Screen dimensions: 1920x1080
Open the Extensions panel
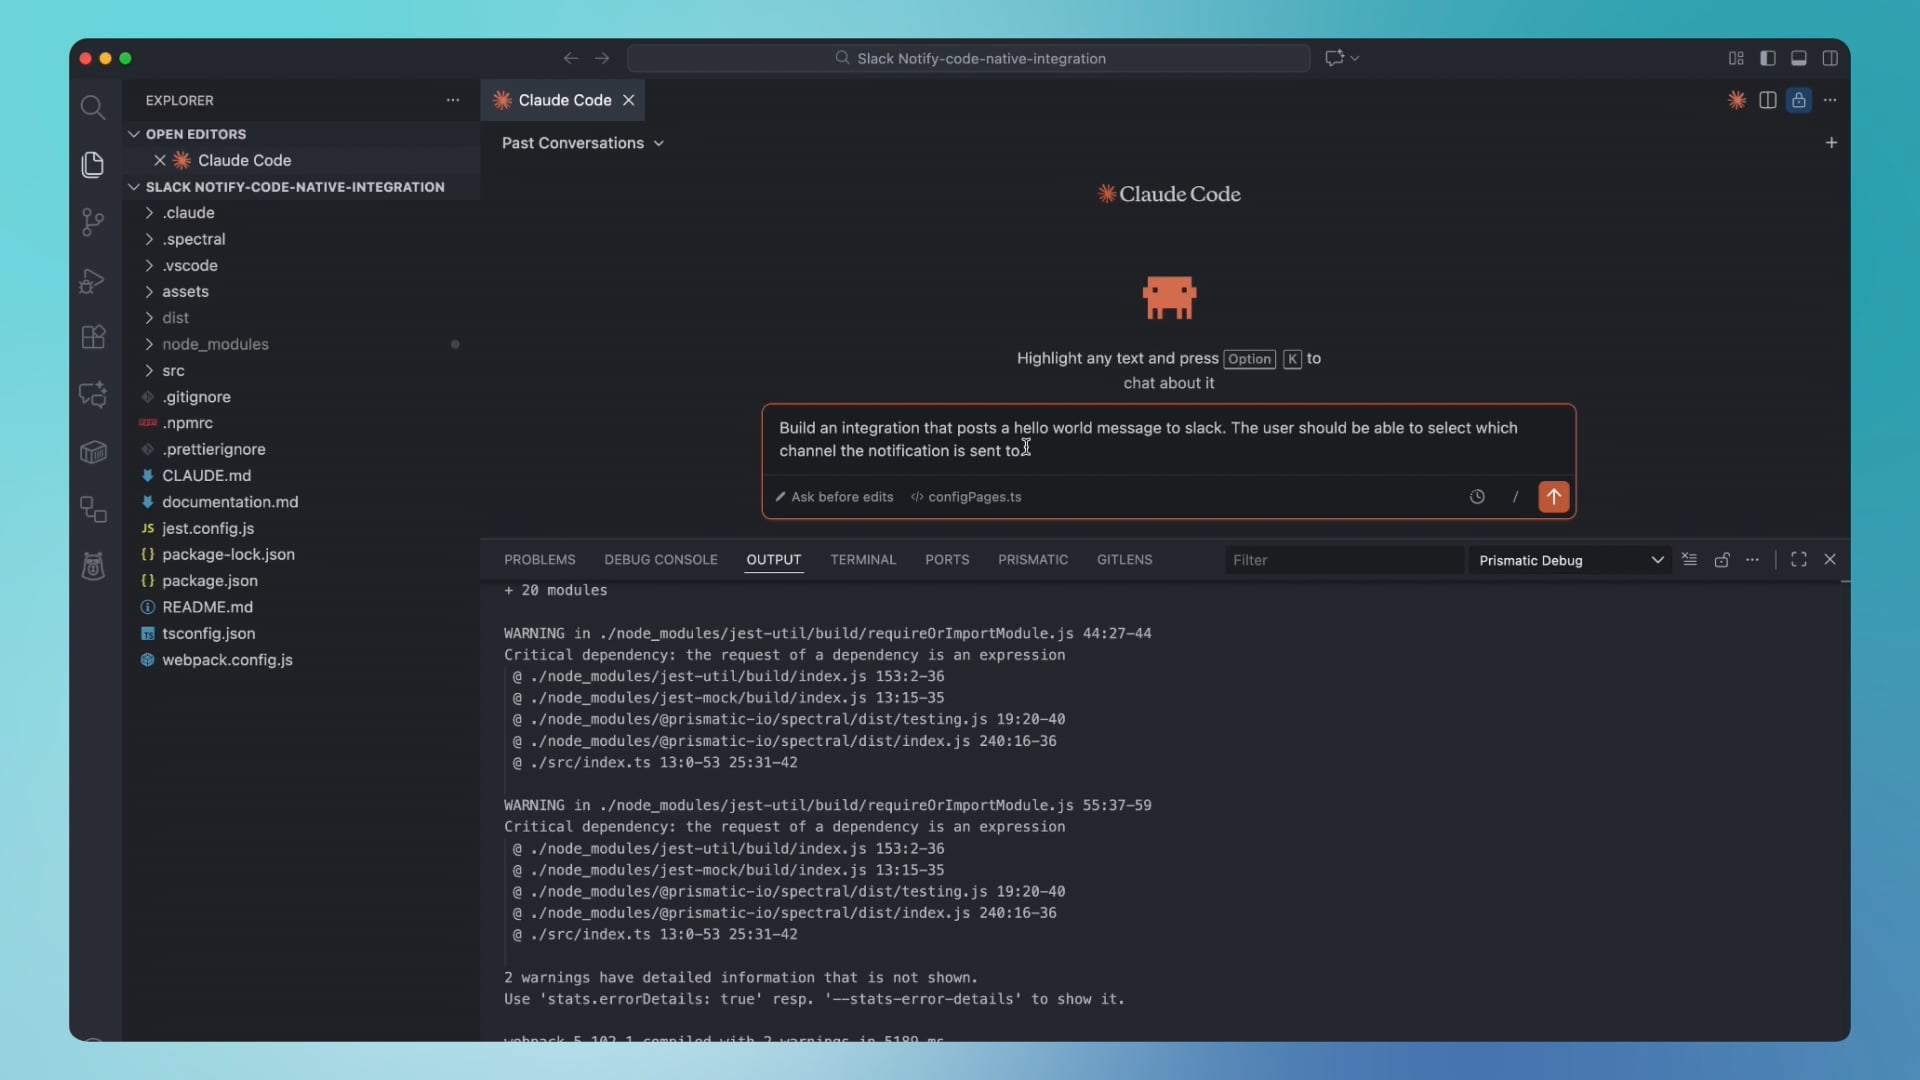92,337
